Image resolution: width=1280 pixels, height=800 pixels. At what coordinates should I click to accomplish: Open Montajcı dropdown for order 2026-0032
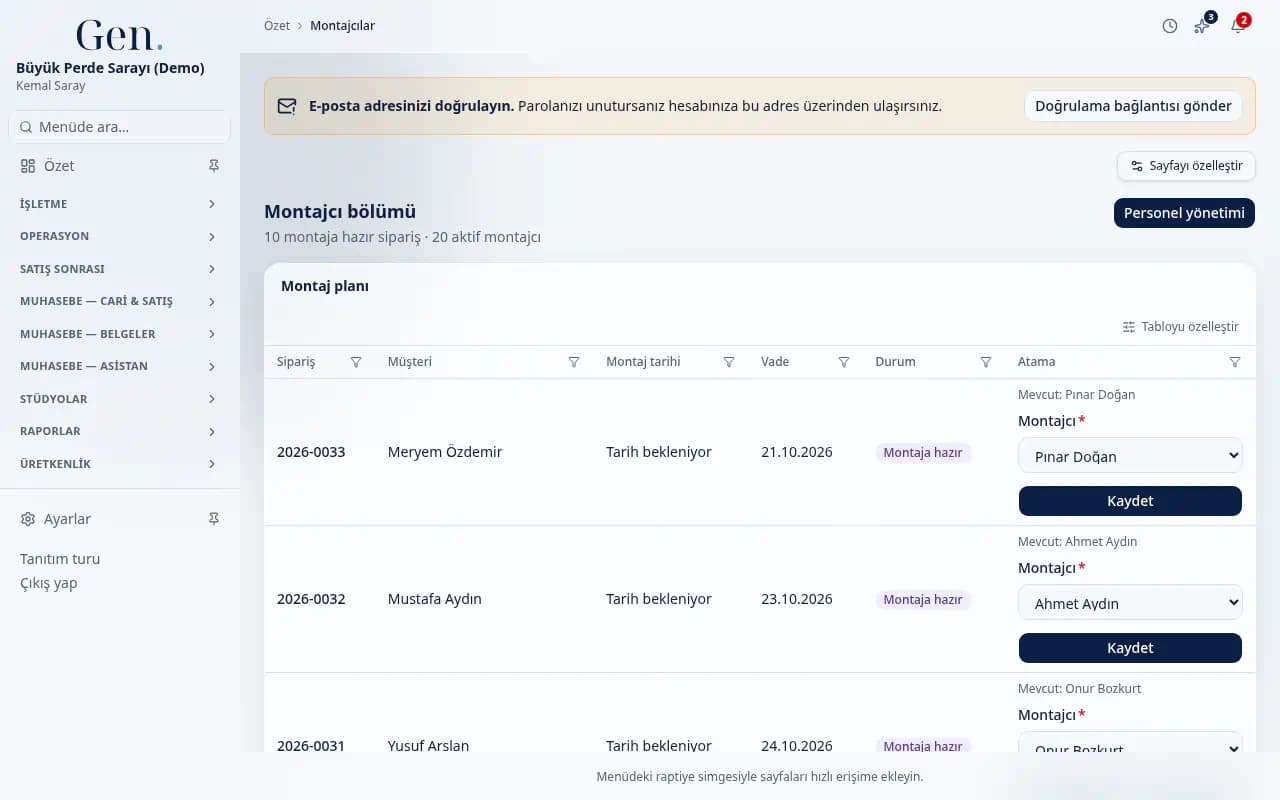tap(1130, 603)
